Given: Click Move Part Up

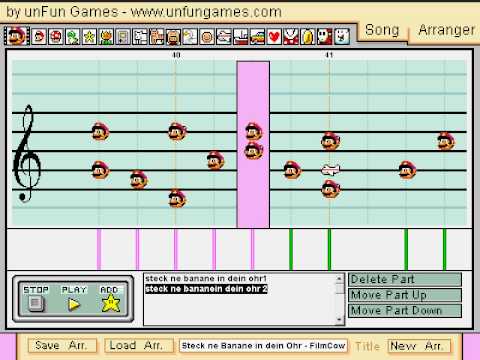Looking at the screenshot, I should (405, 295).
